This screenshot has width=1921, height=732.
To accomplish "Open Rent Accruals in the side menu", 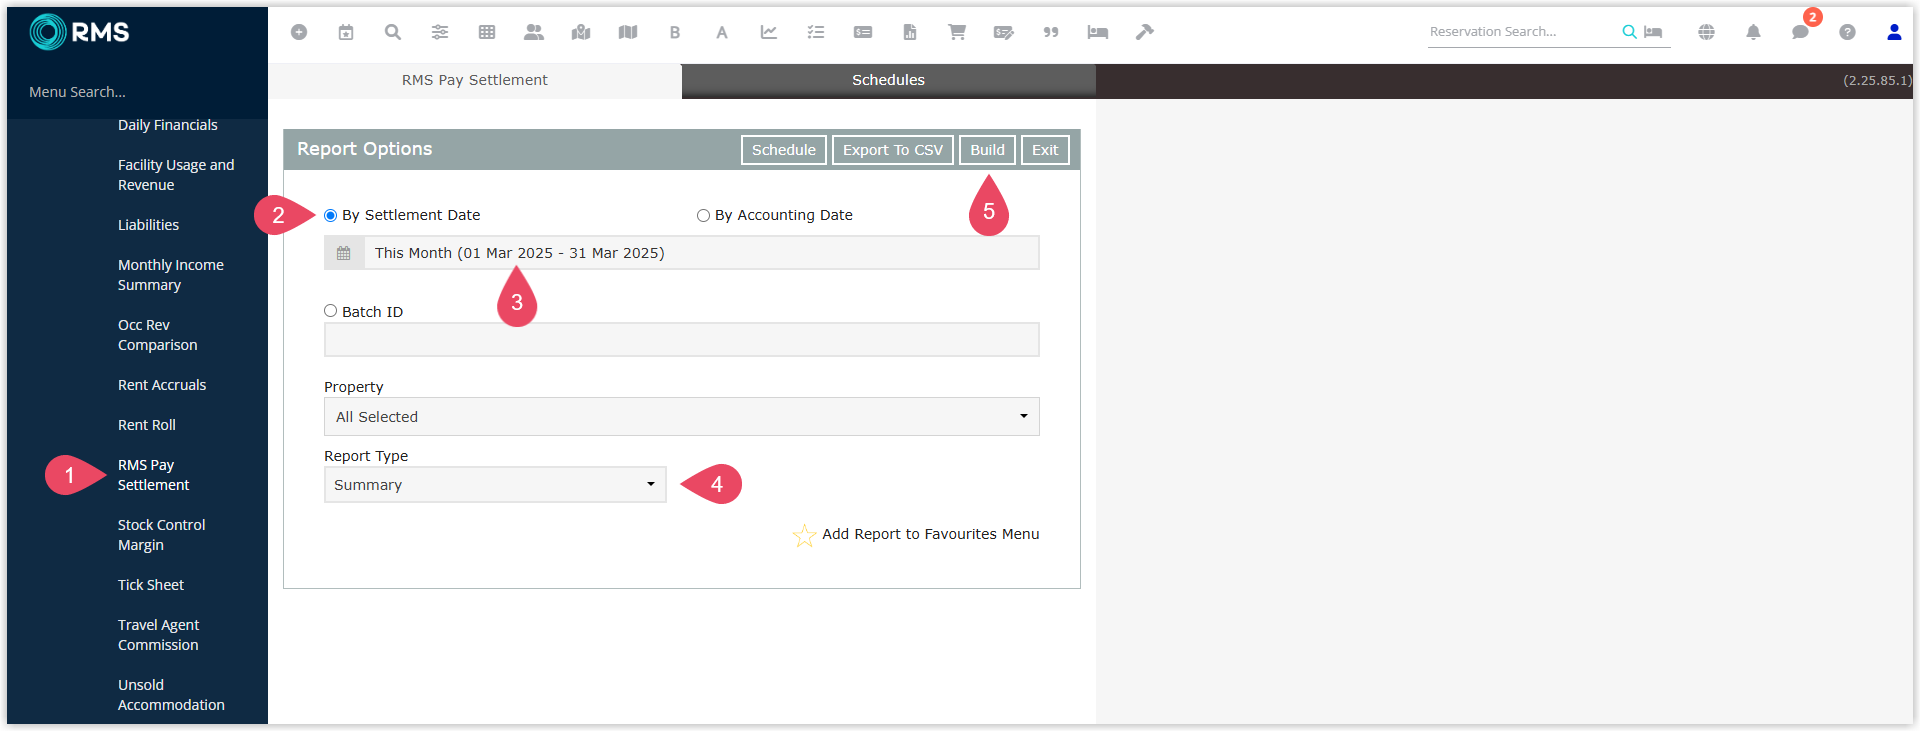I will (x=162, y=385).
